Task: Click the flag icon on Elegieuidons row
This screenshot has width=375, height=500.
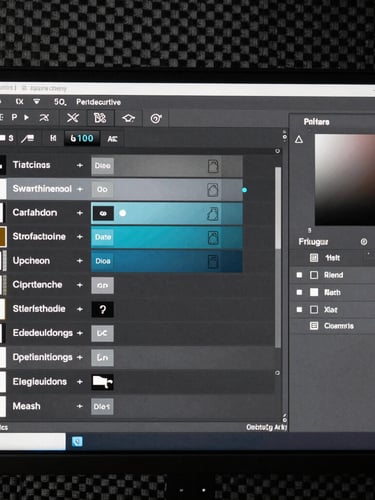Action: (x=102, y=382)
